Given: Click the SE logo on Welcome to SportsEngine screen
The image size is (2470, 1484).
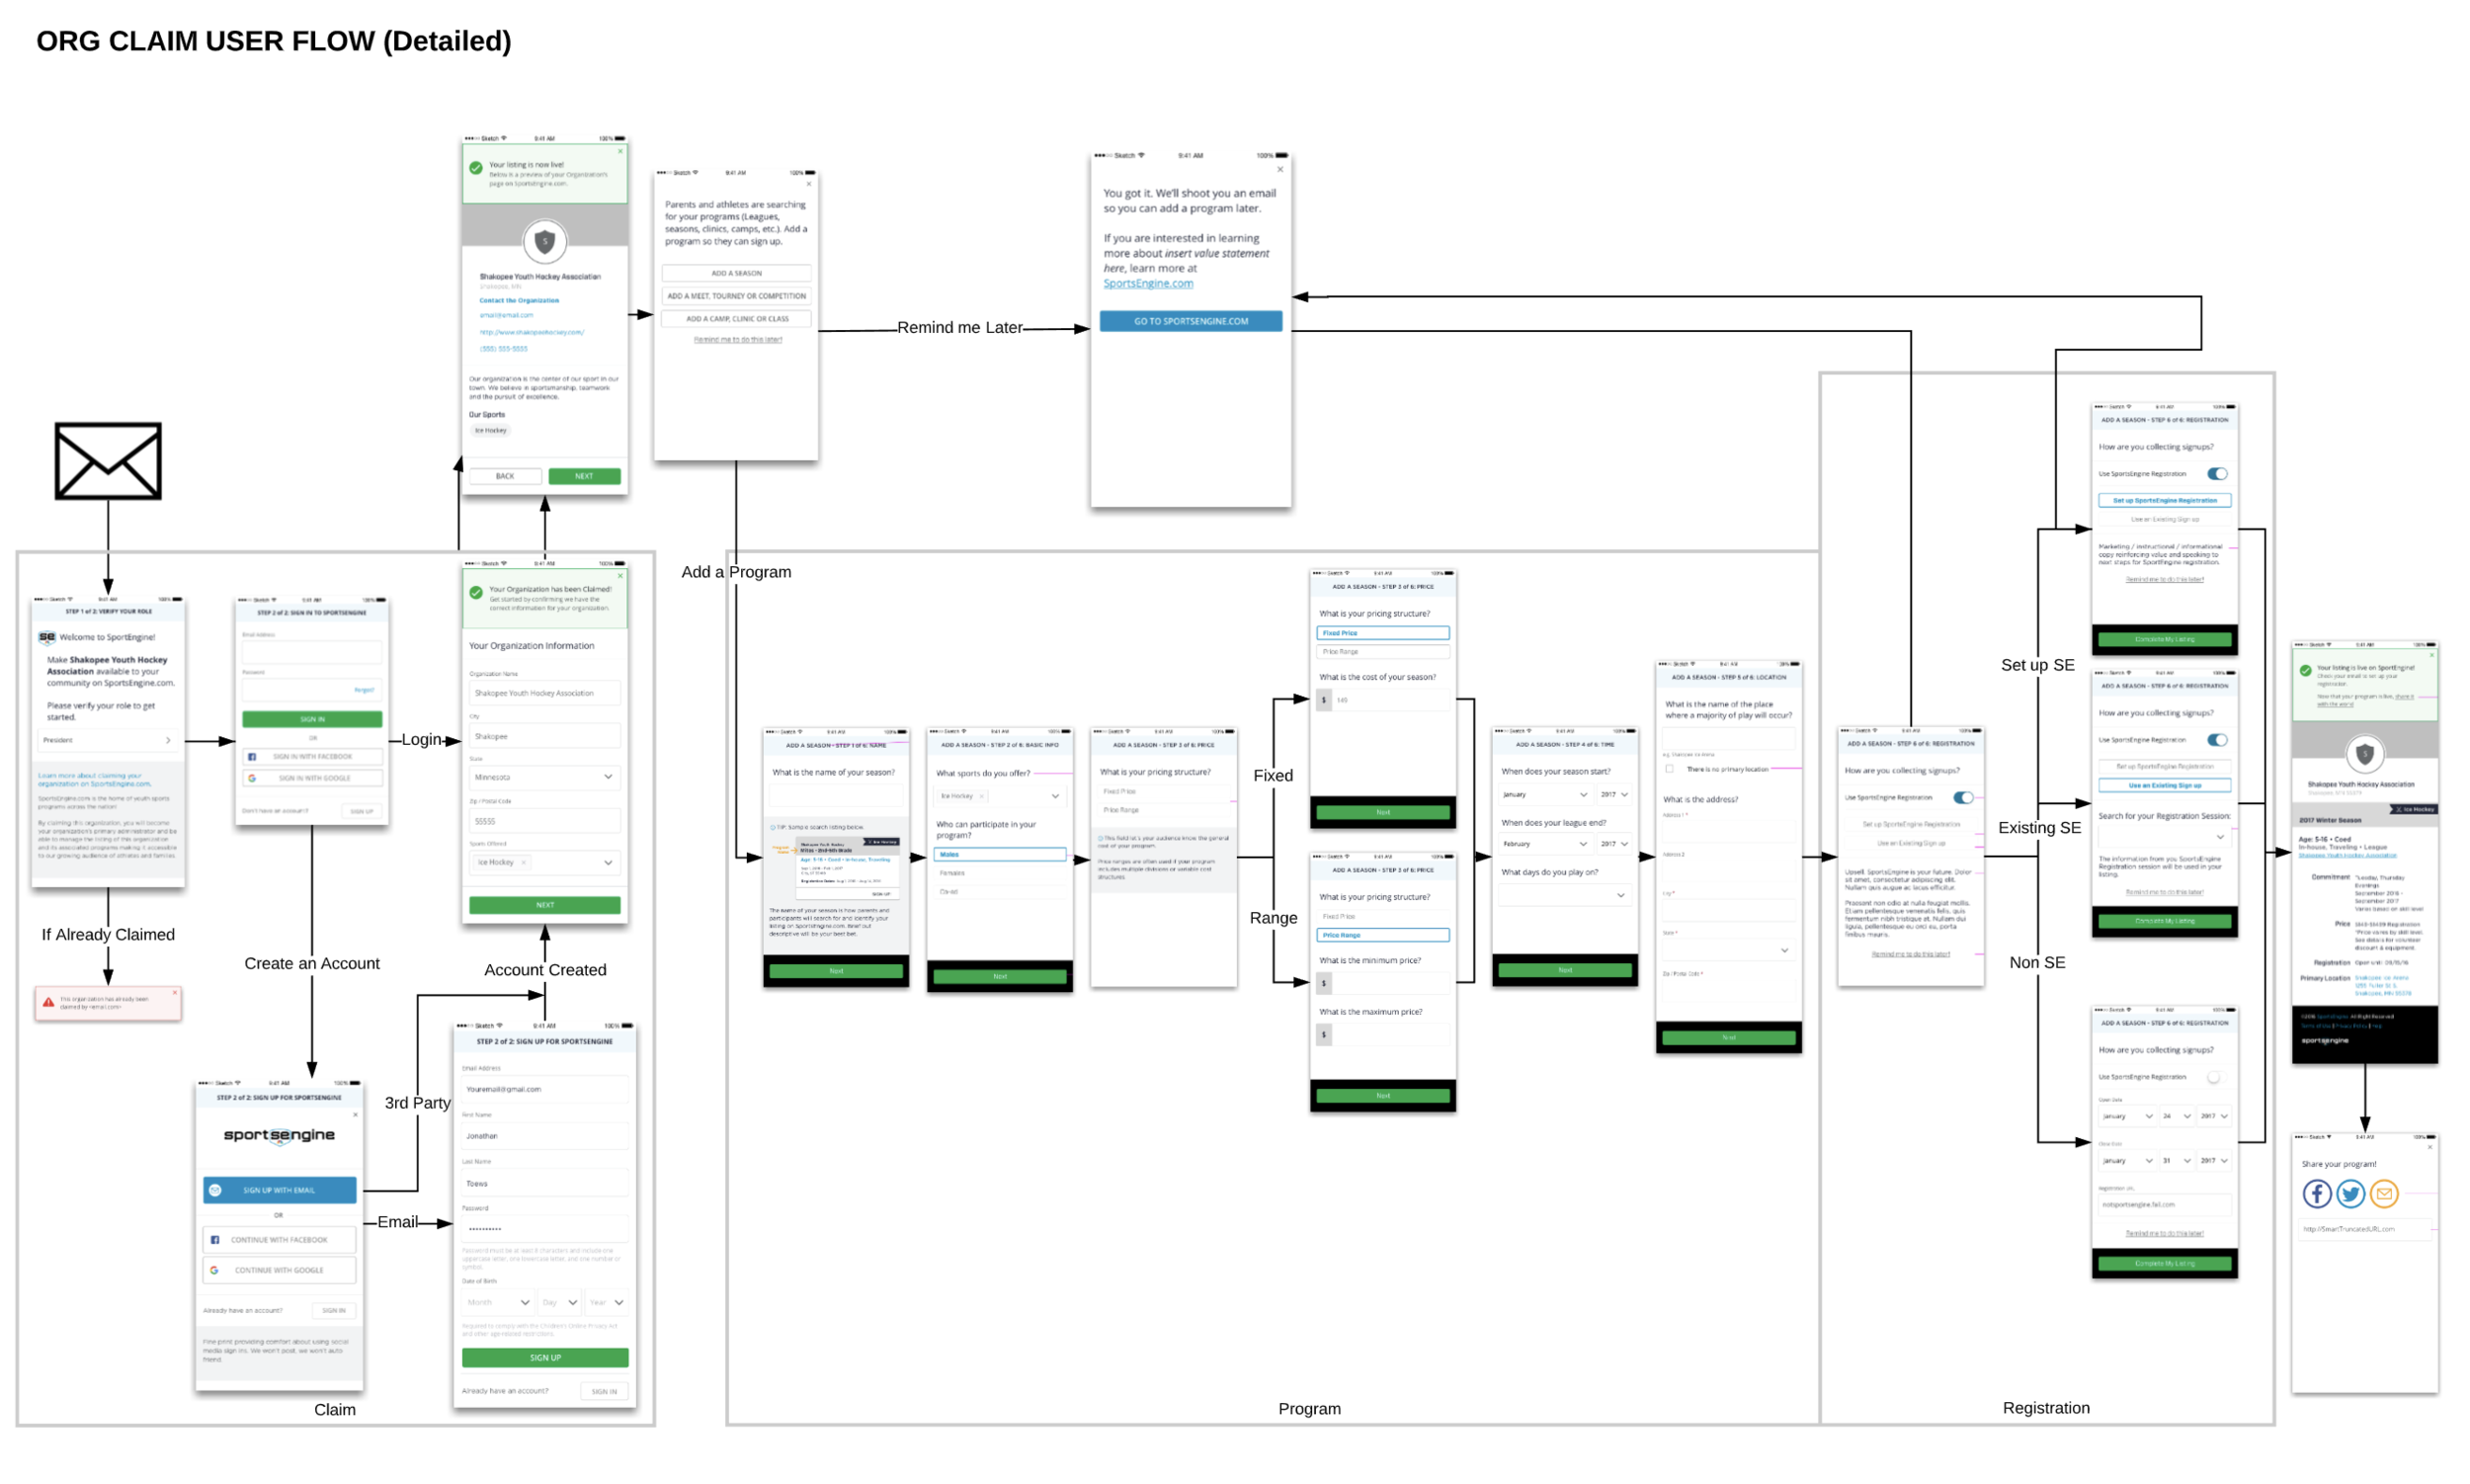Looking at the screenshot, I should coord(47,637).
